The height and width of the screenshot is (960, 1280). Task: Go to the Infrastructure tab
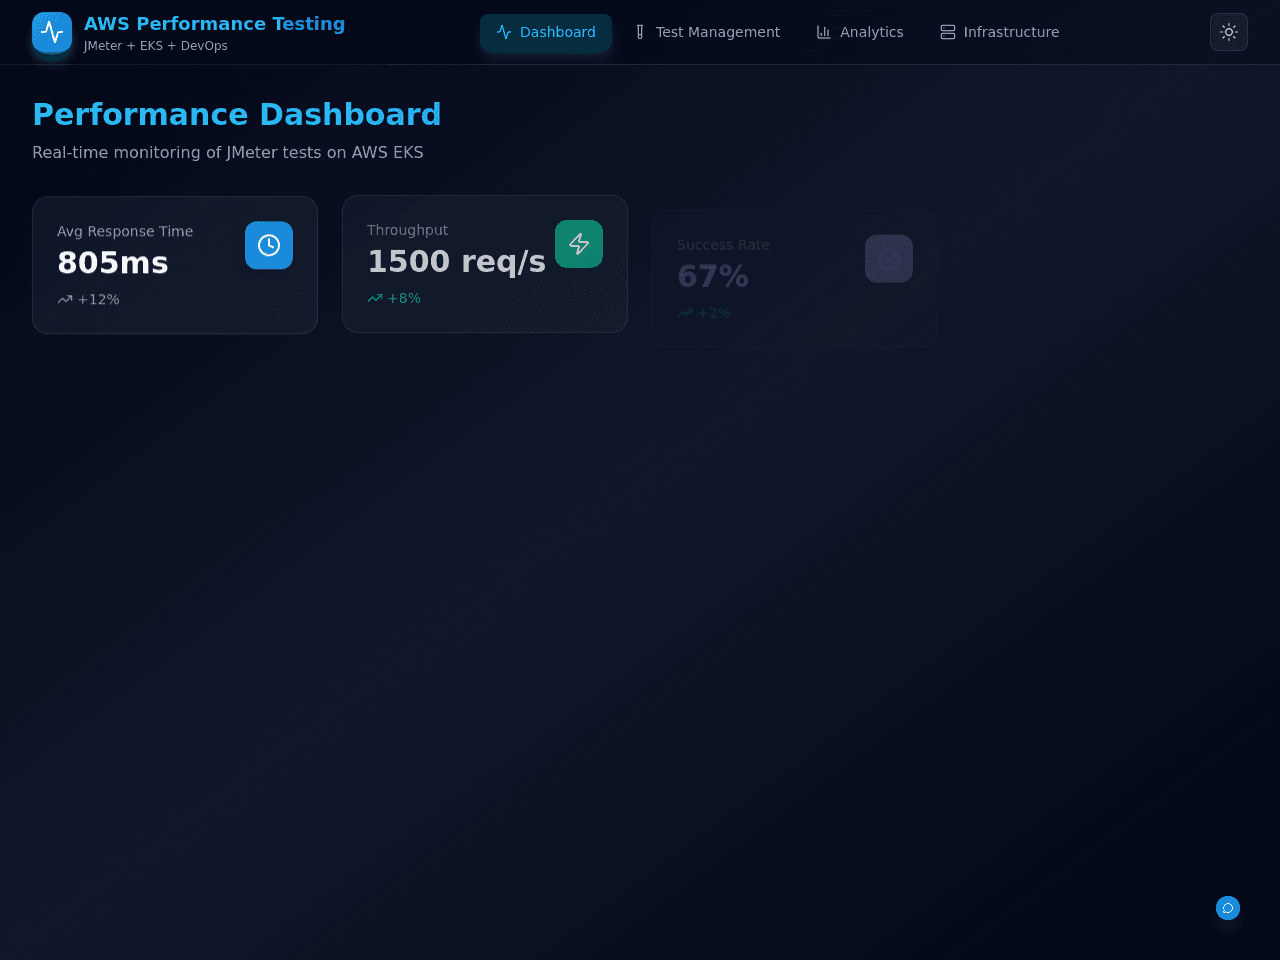point(1000,32)
